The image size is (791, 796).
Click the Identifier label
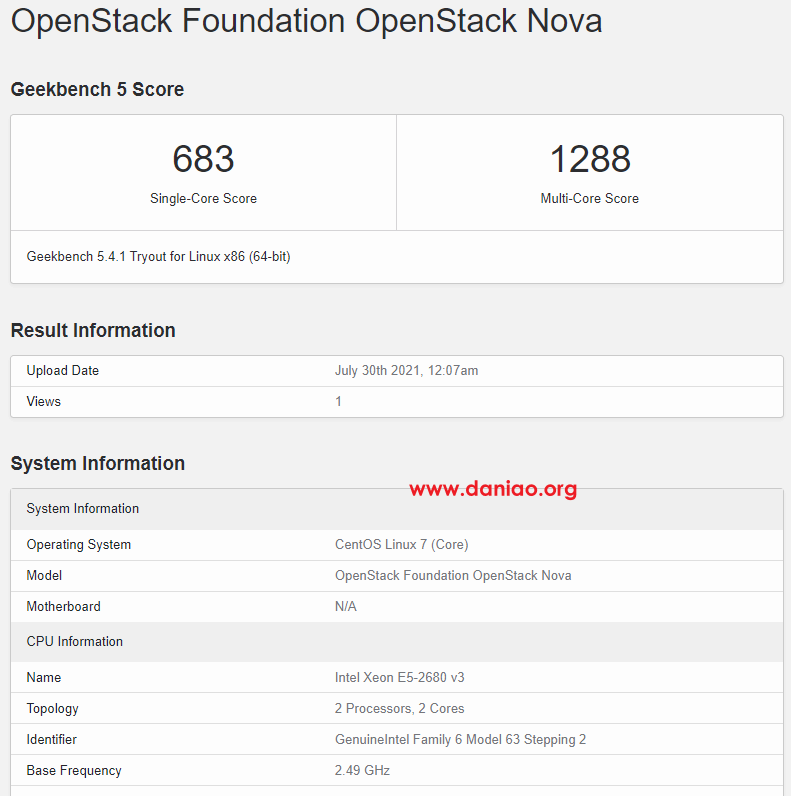click(x=51, y=740)
